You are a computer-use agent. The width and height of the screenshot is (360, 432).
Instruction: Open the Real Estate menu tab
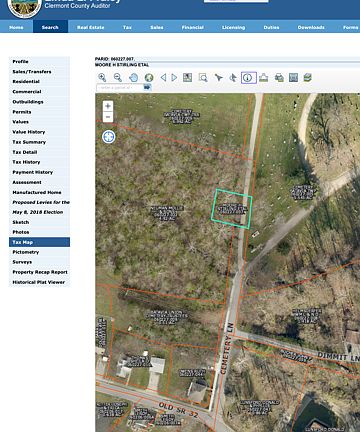(x=91, y=27)
